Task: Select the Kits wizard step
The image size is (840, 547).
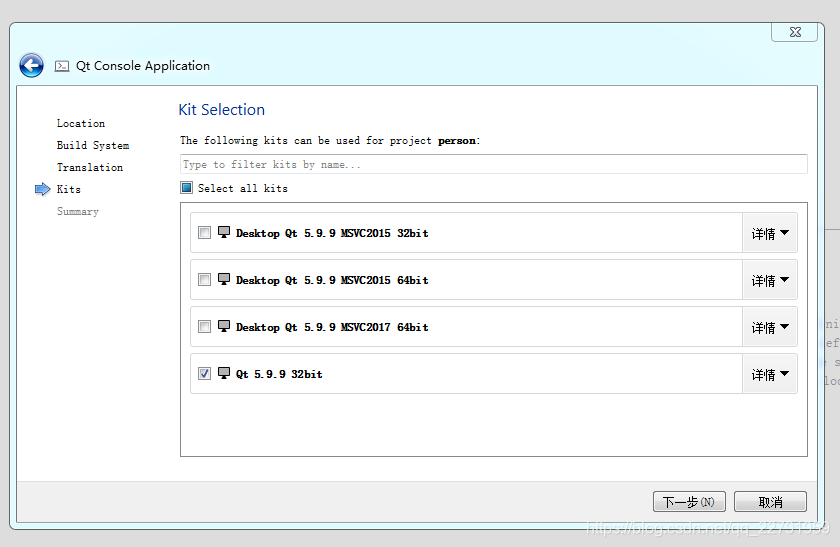Action: 69,189
